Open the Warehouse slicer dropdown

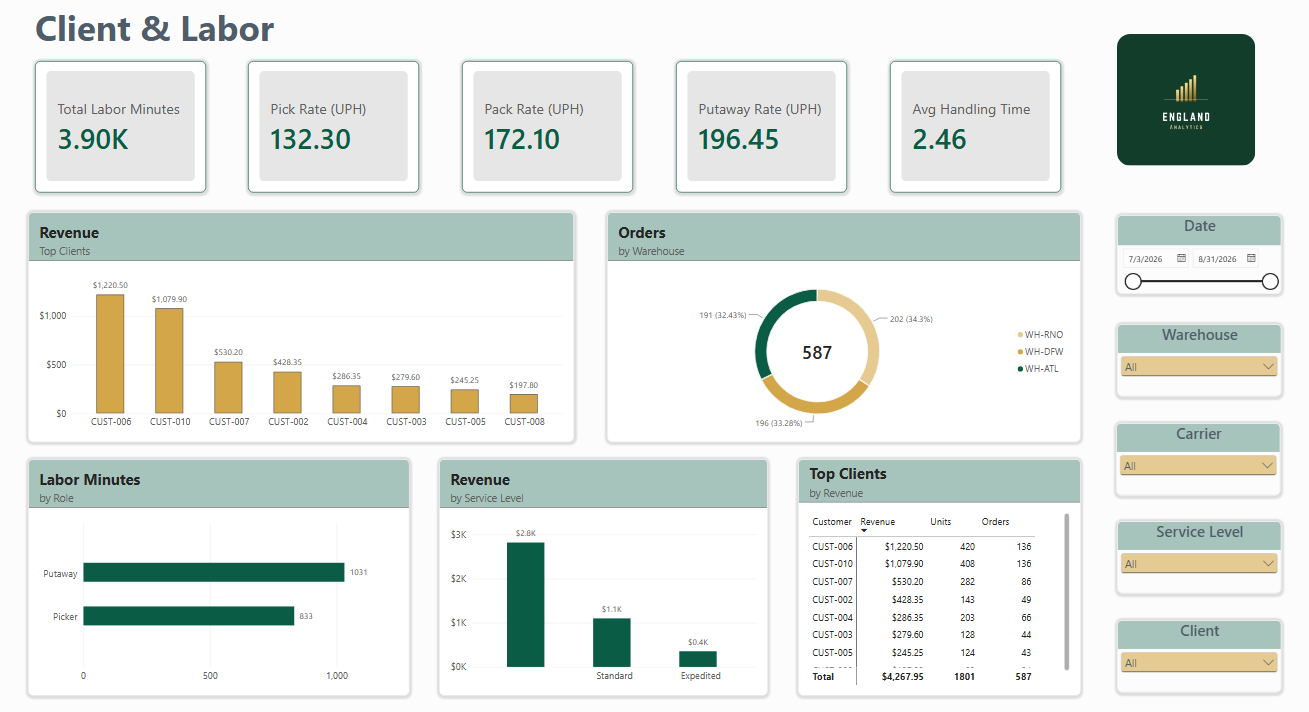coord(1199,367)
